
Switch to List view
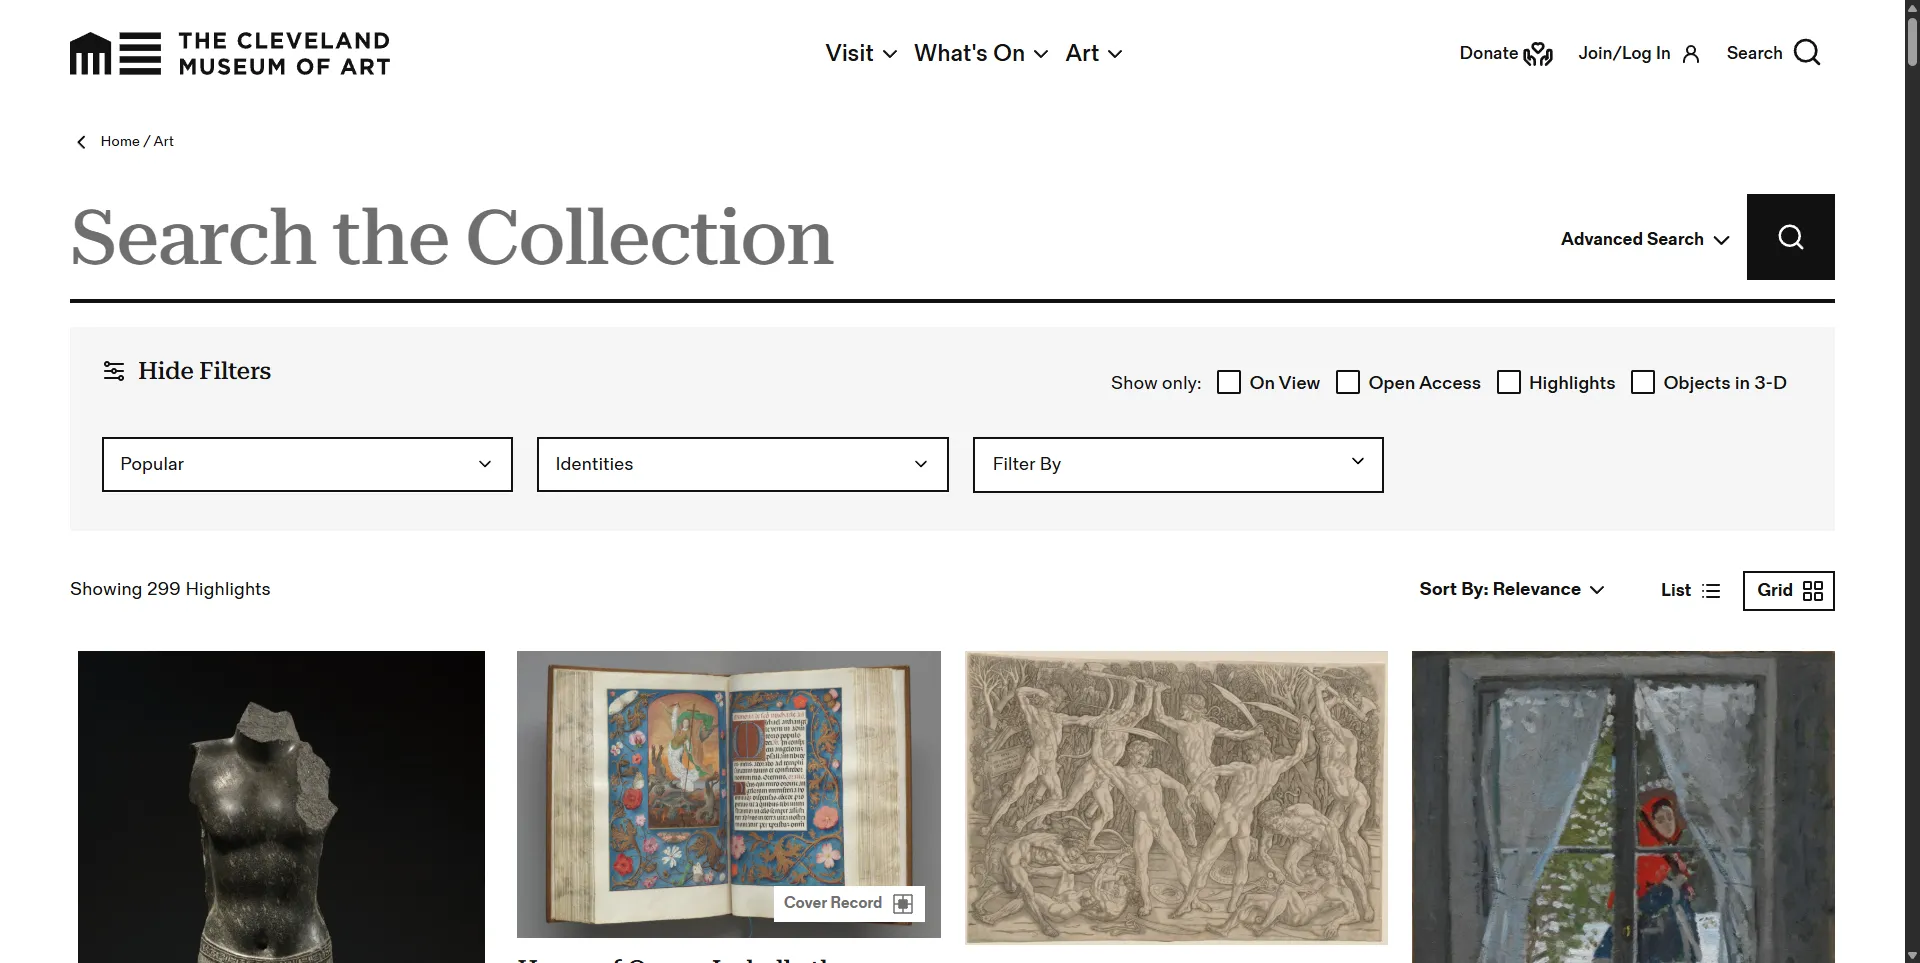click(1690, 590)
